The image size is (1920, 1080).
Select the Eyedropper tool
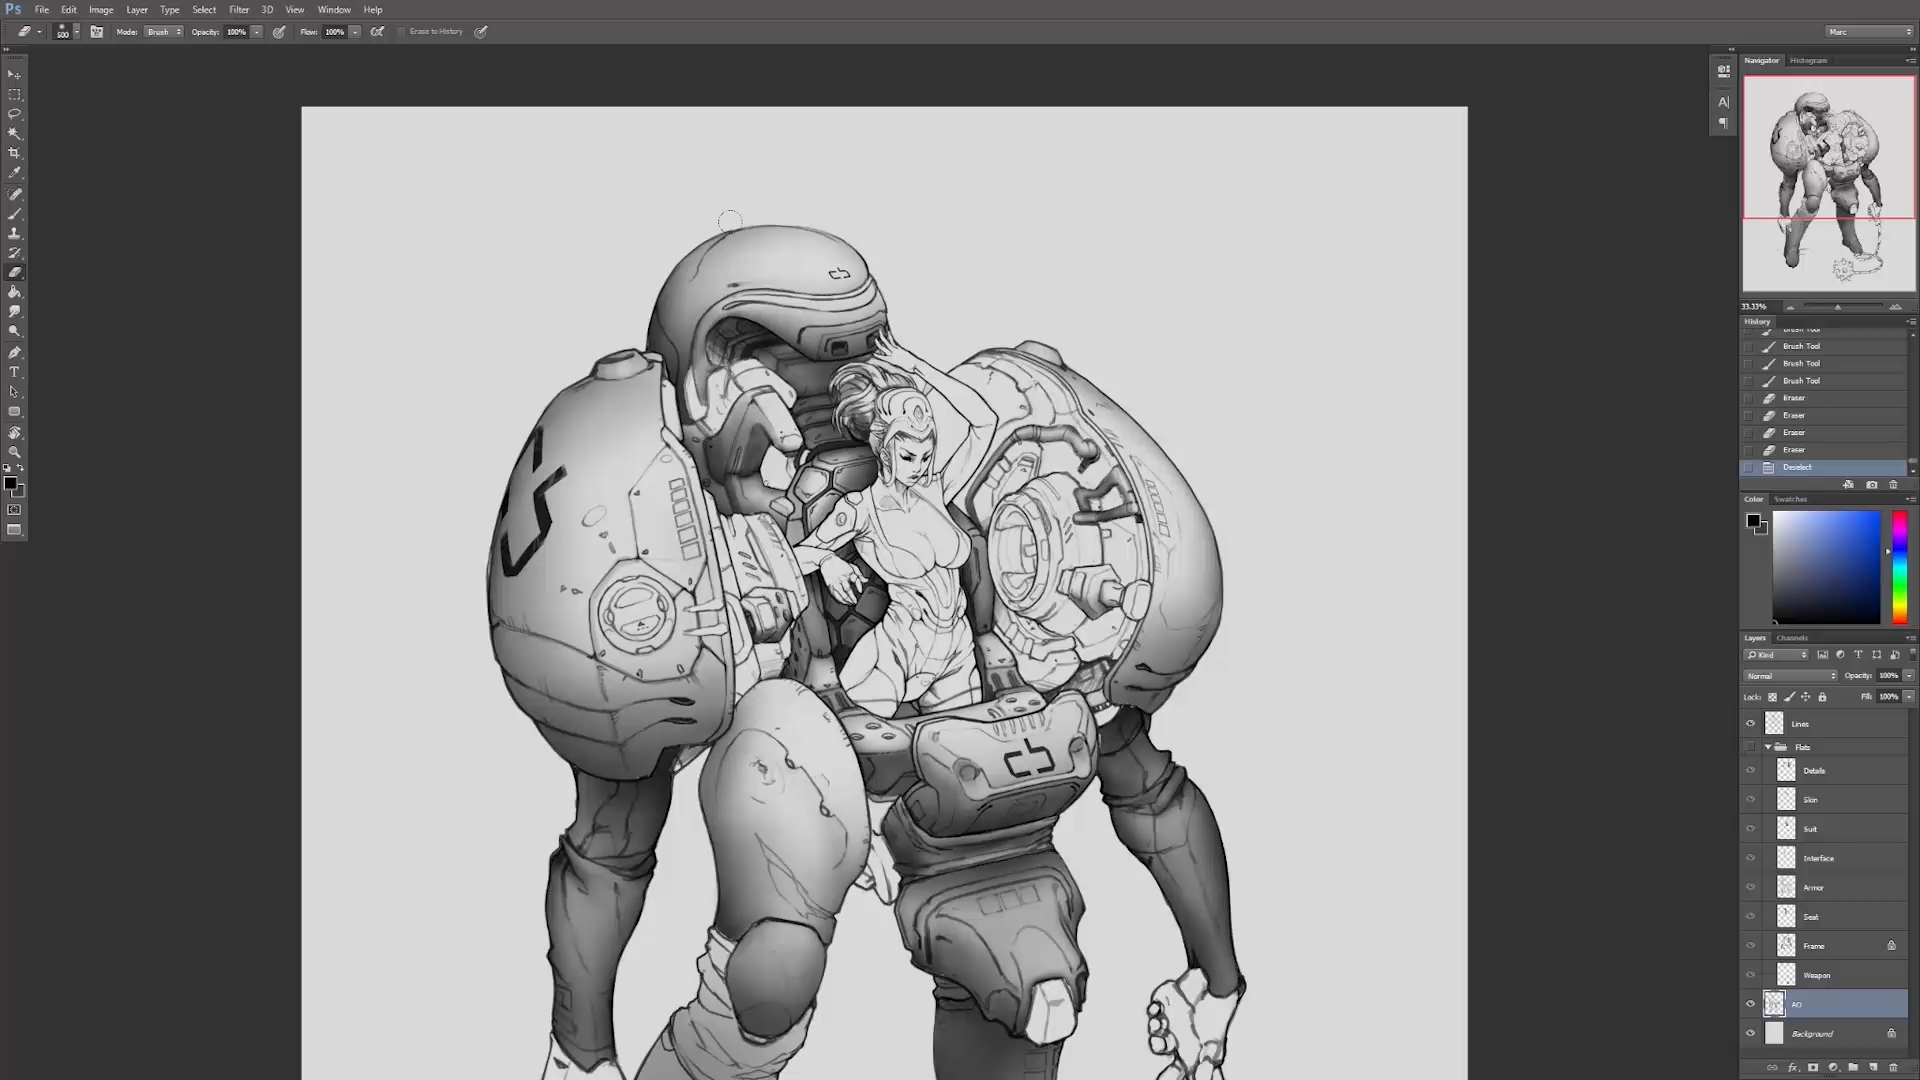[x=14, y=173]
